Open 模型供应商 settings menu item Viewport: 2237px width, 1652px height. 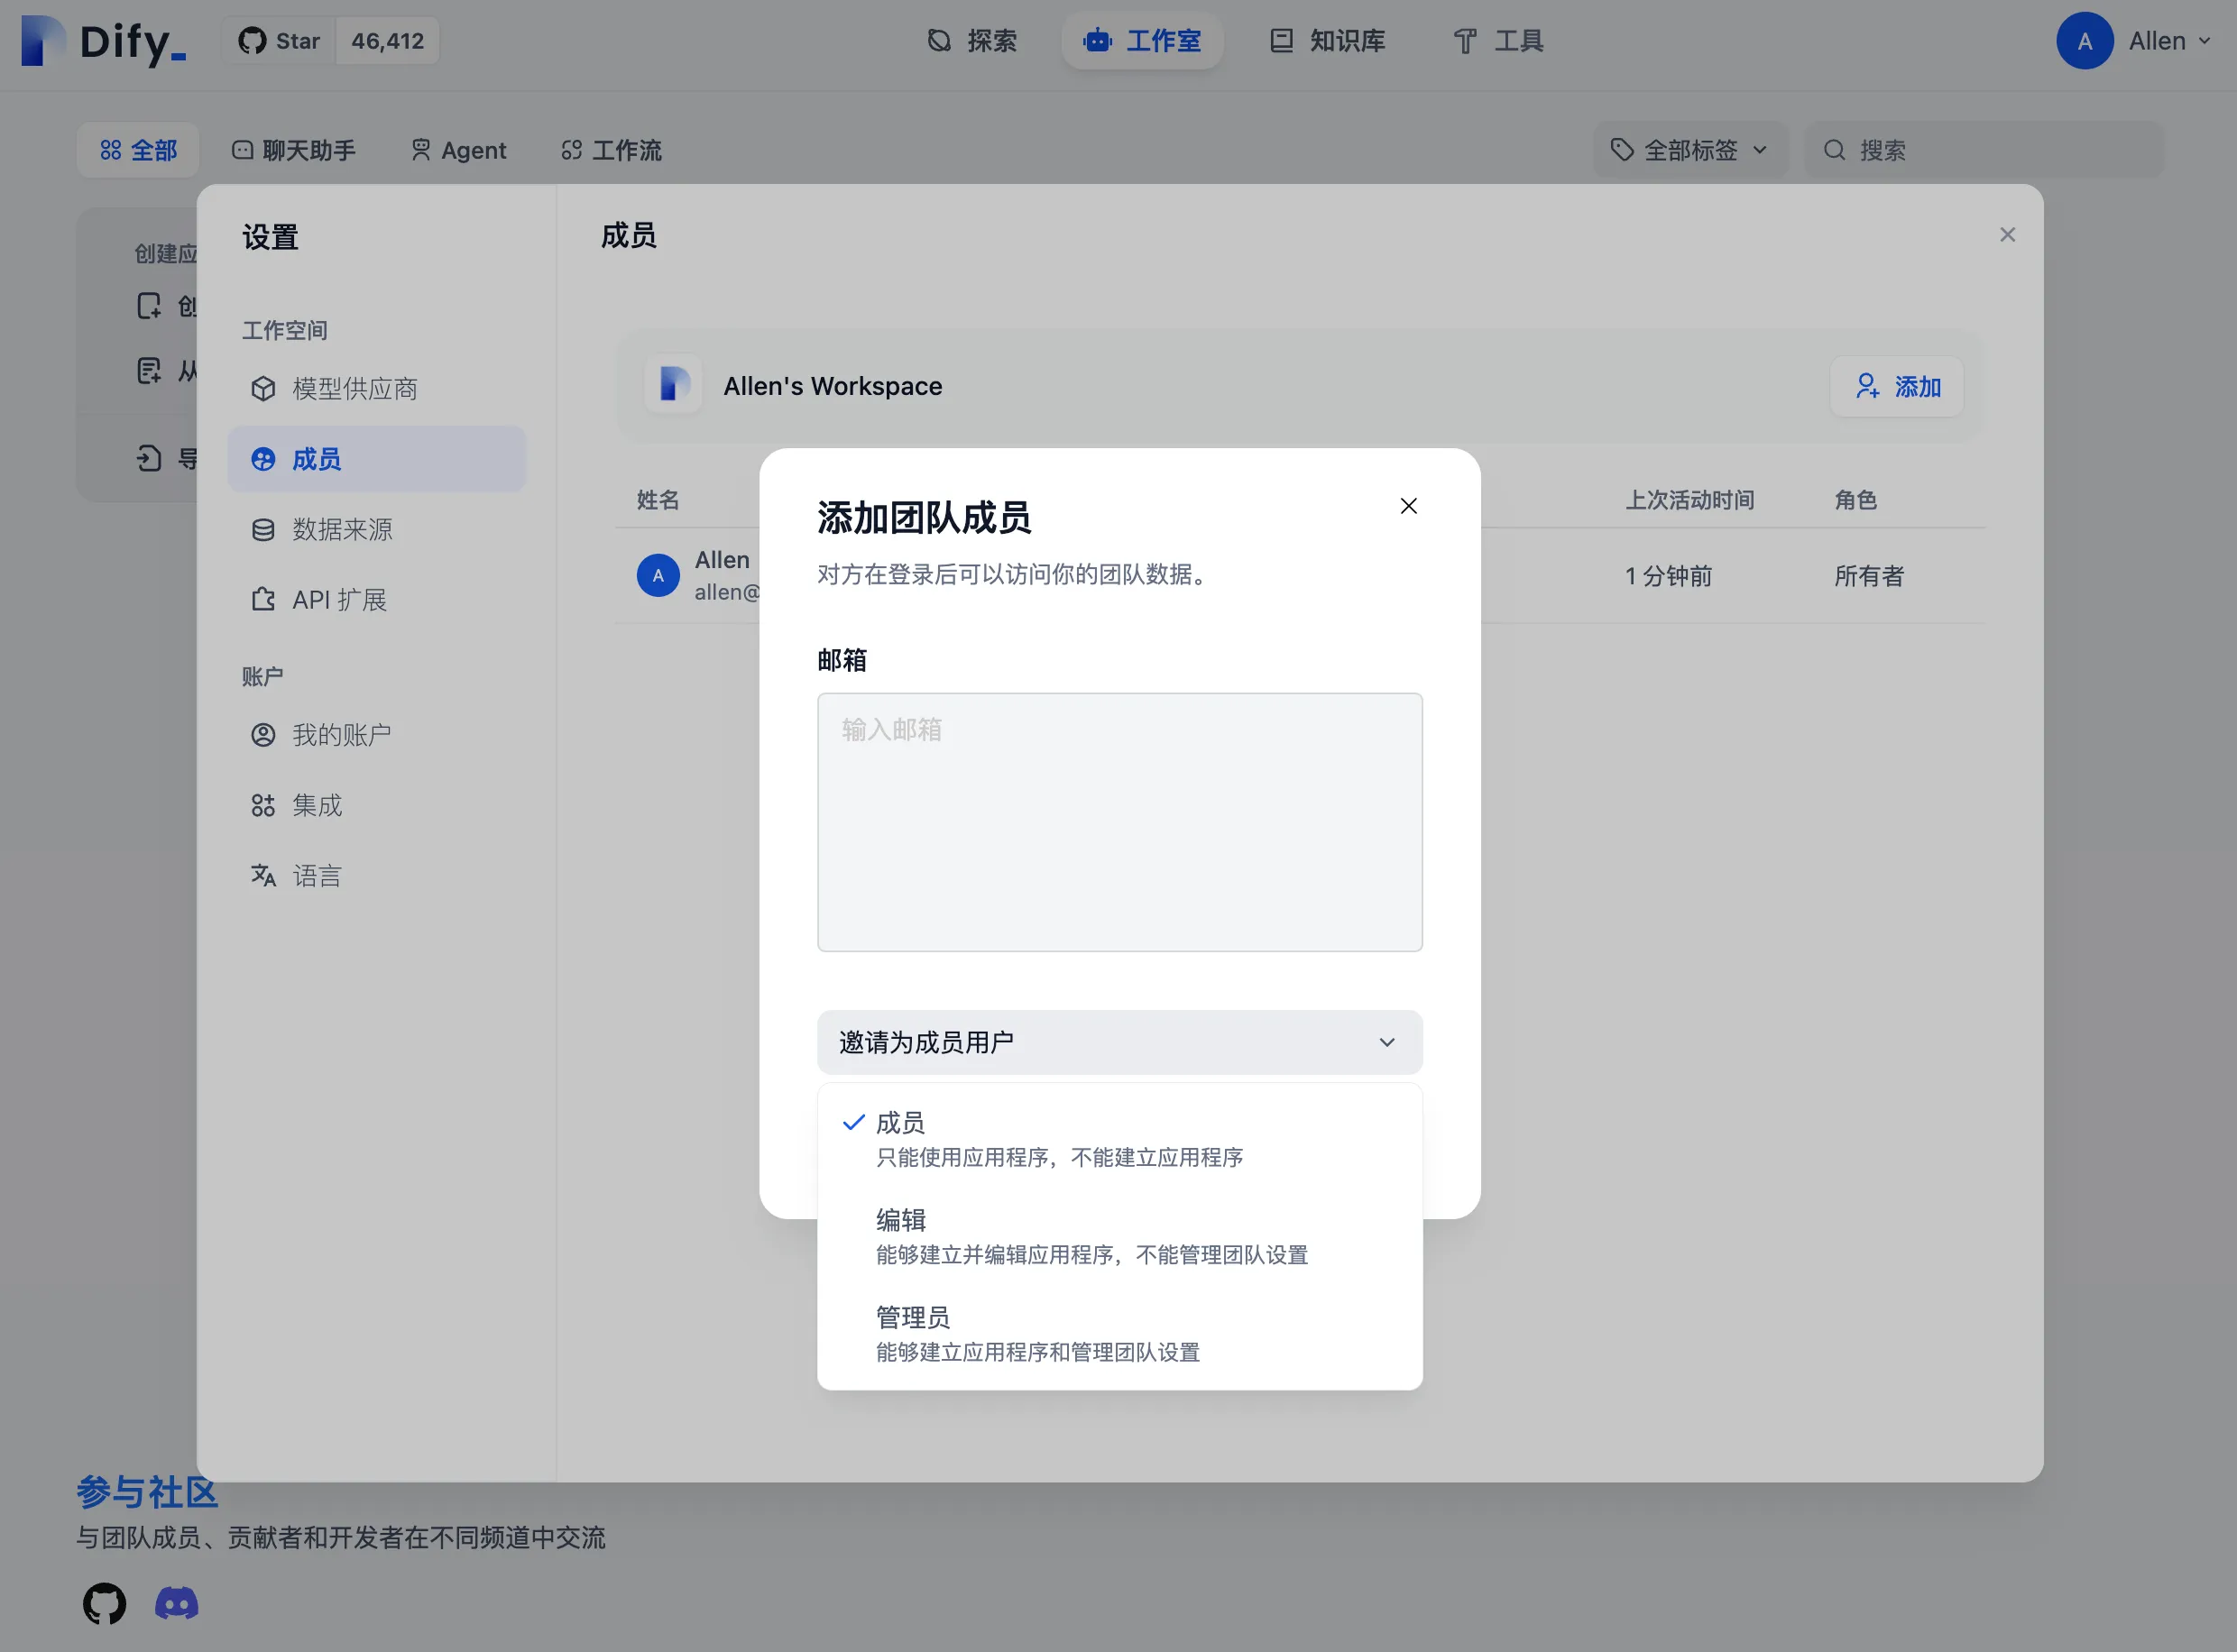click(354, 388)
